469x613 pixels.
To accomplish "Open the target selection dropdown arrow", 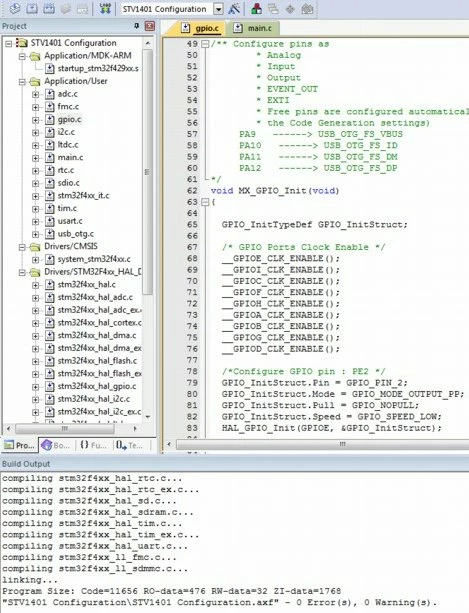I will 219,9.
